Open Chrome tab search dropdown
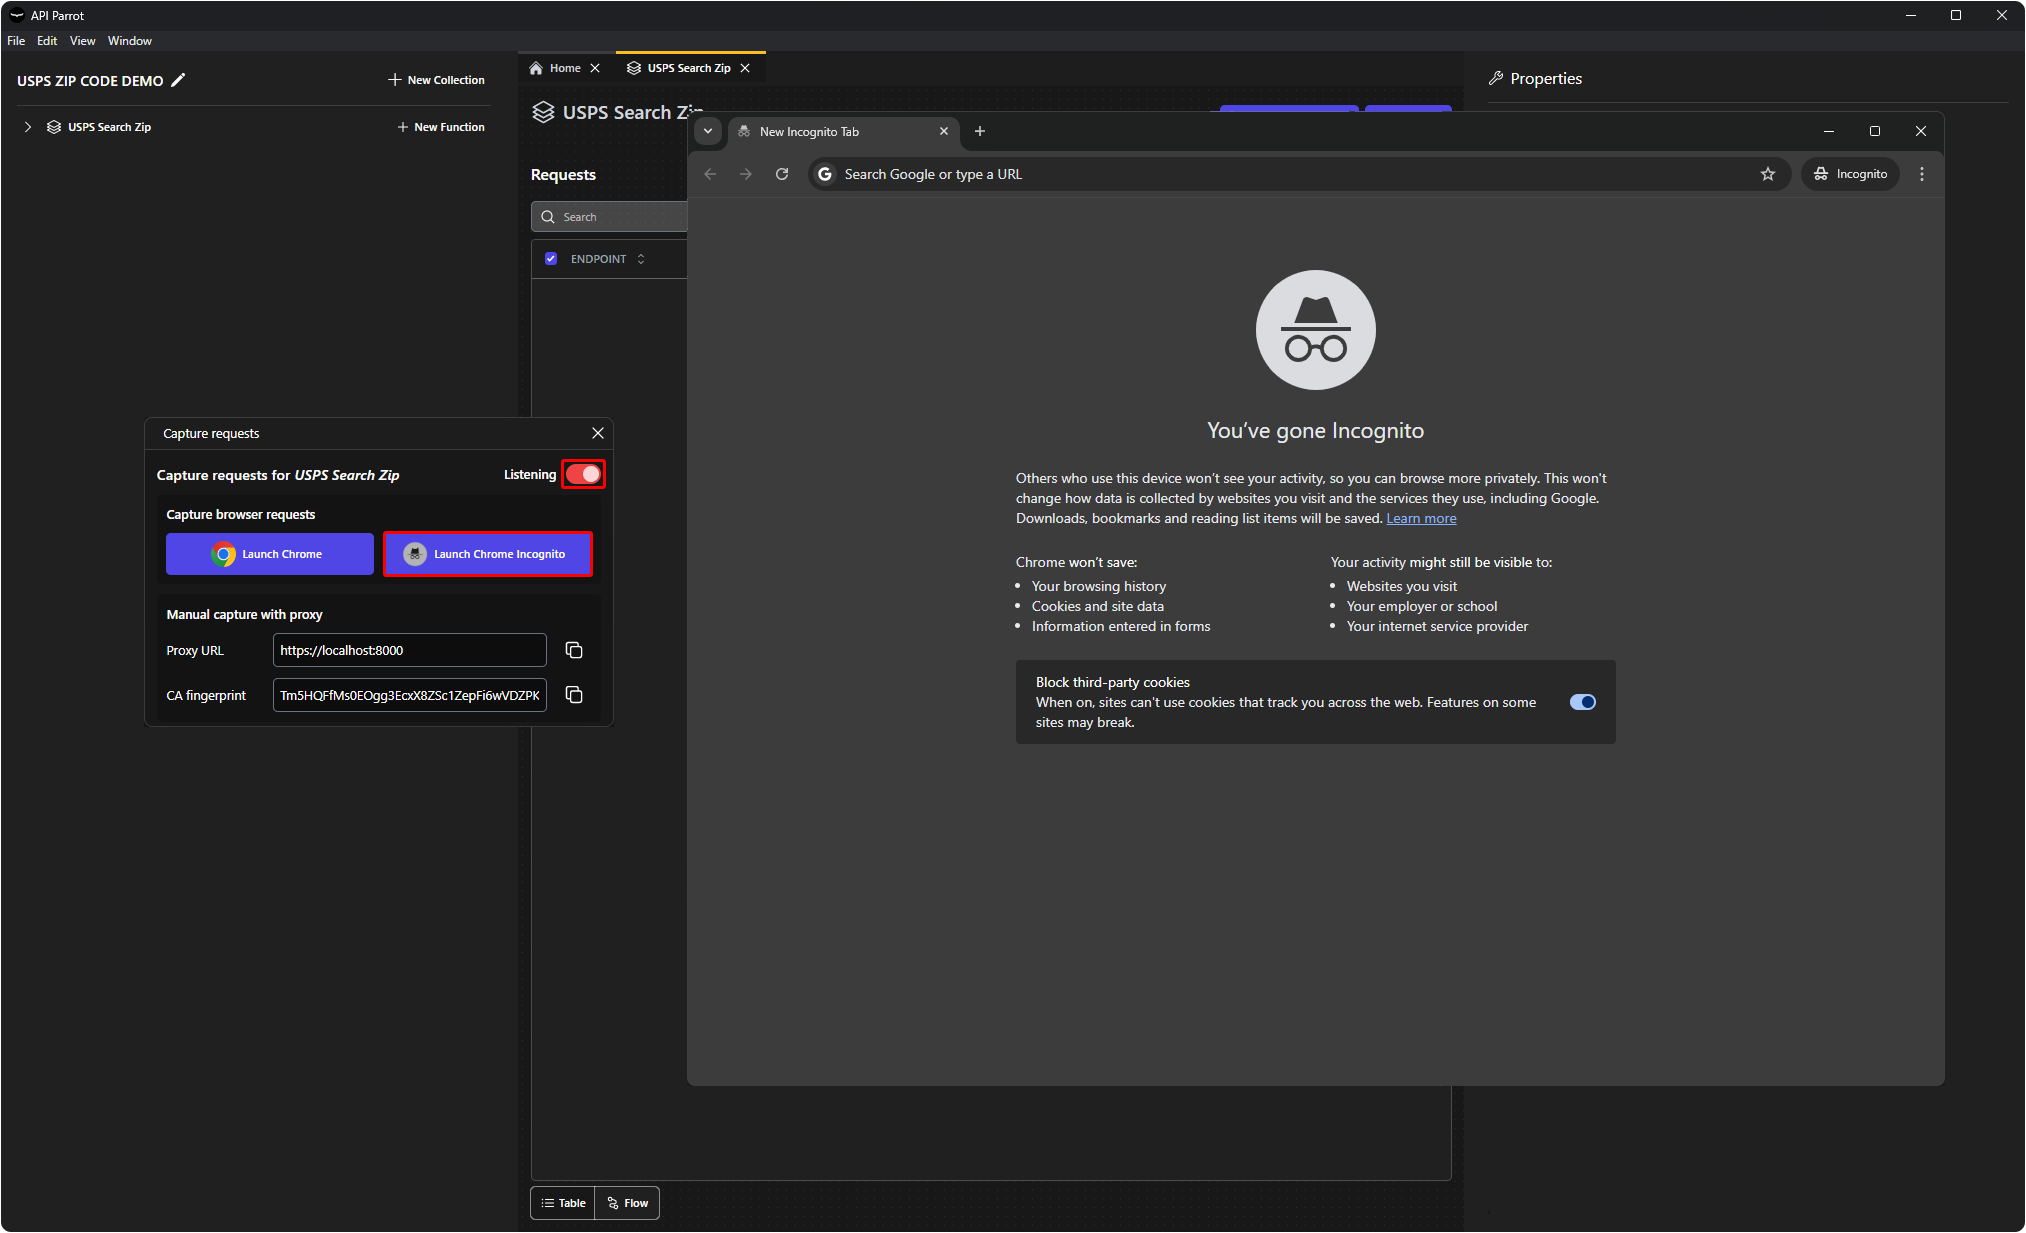This screenshot has width=2026, height=1233. (x=708, y=131)
